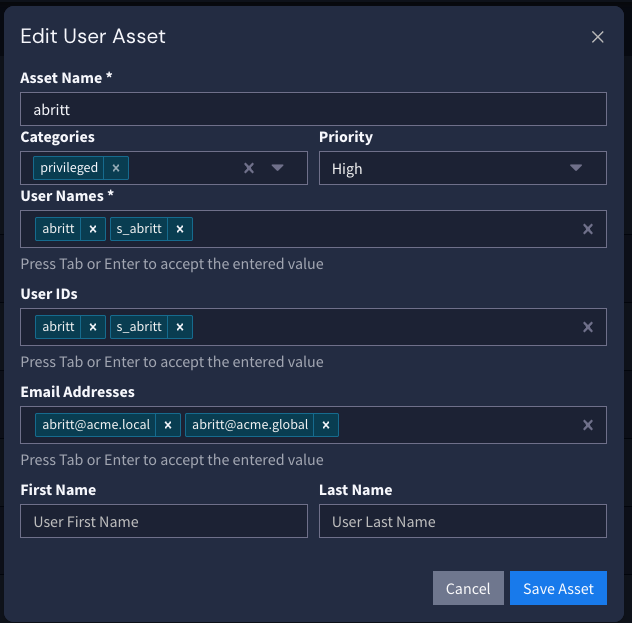Remove the privileged category tag
This screenshot has height=623, width=632.
[x=116, y=168]
